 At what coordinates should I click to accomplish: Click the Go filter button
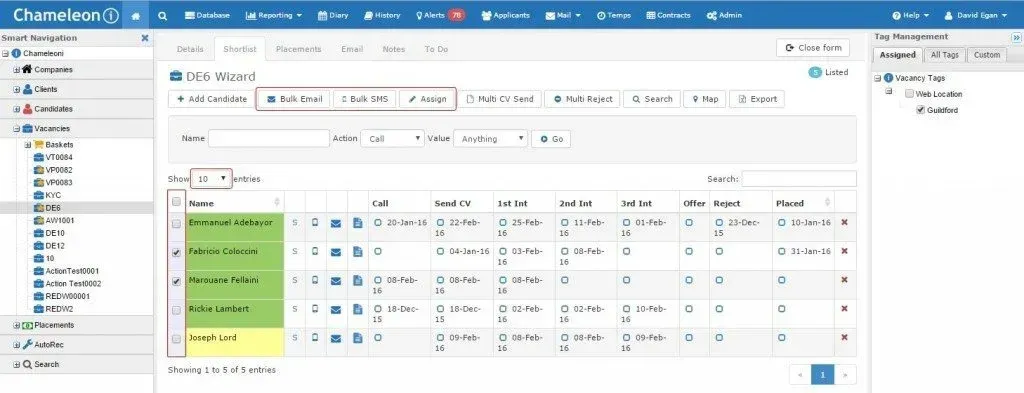tap(551, 139)
